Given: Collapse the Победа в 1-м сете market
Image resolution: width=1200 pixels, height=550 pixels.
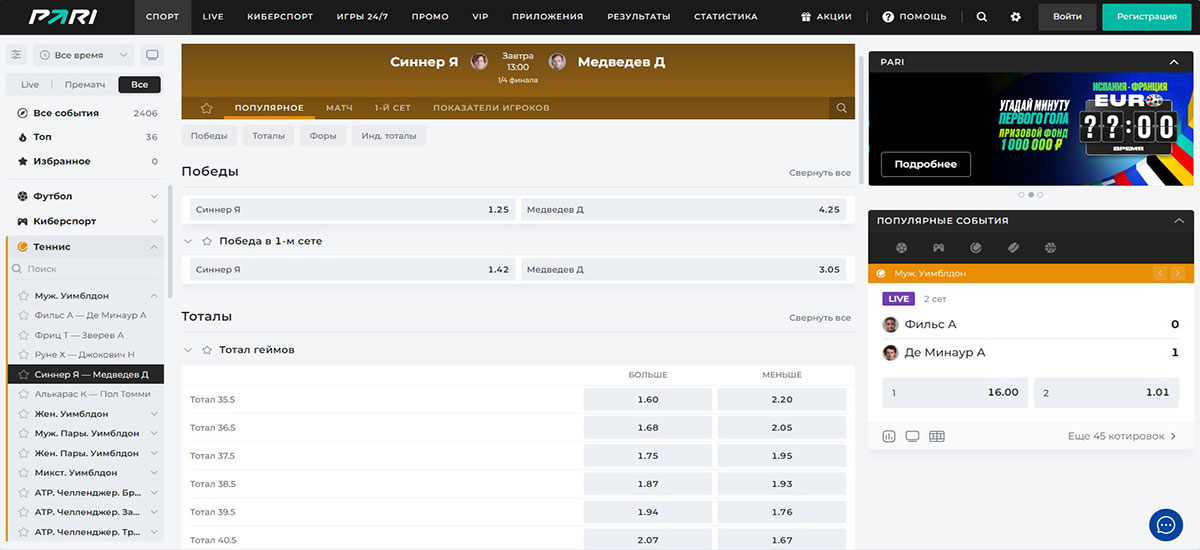Looking at the screenshot, I should (x=188, y=241).
